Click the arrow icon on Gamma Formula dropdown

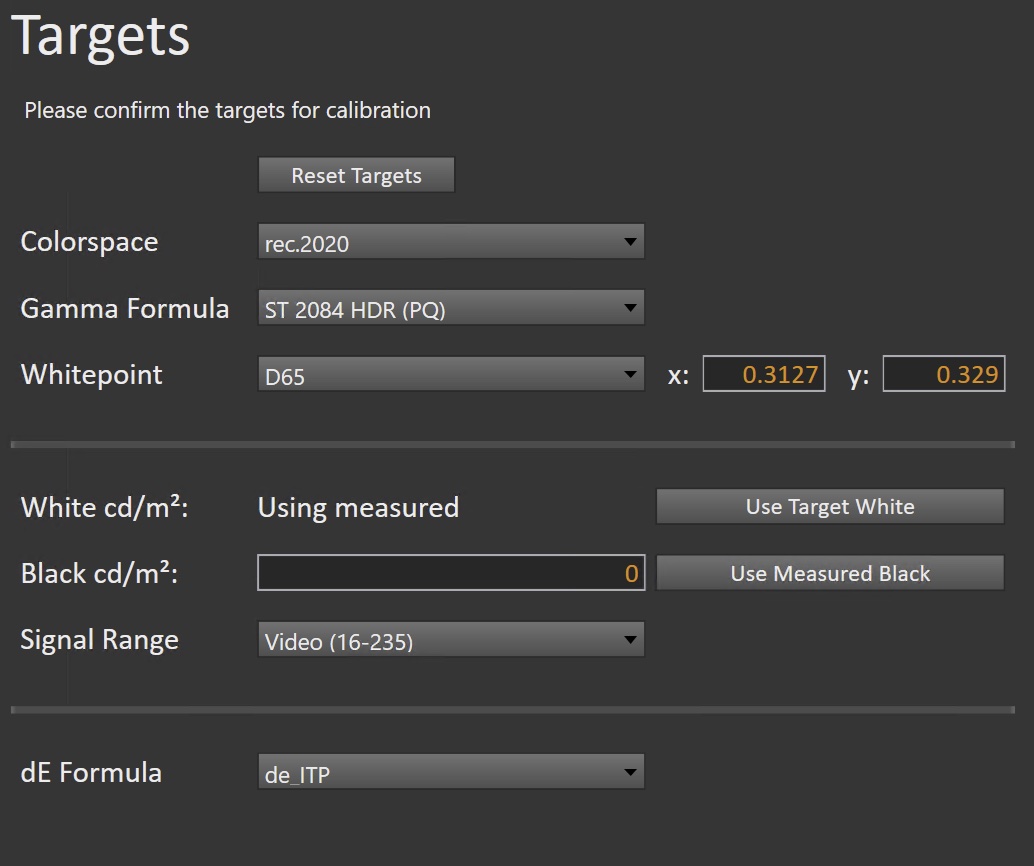[x=630, y=308]
